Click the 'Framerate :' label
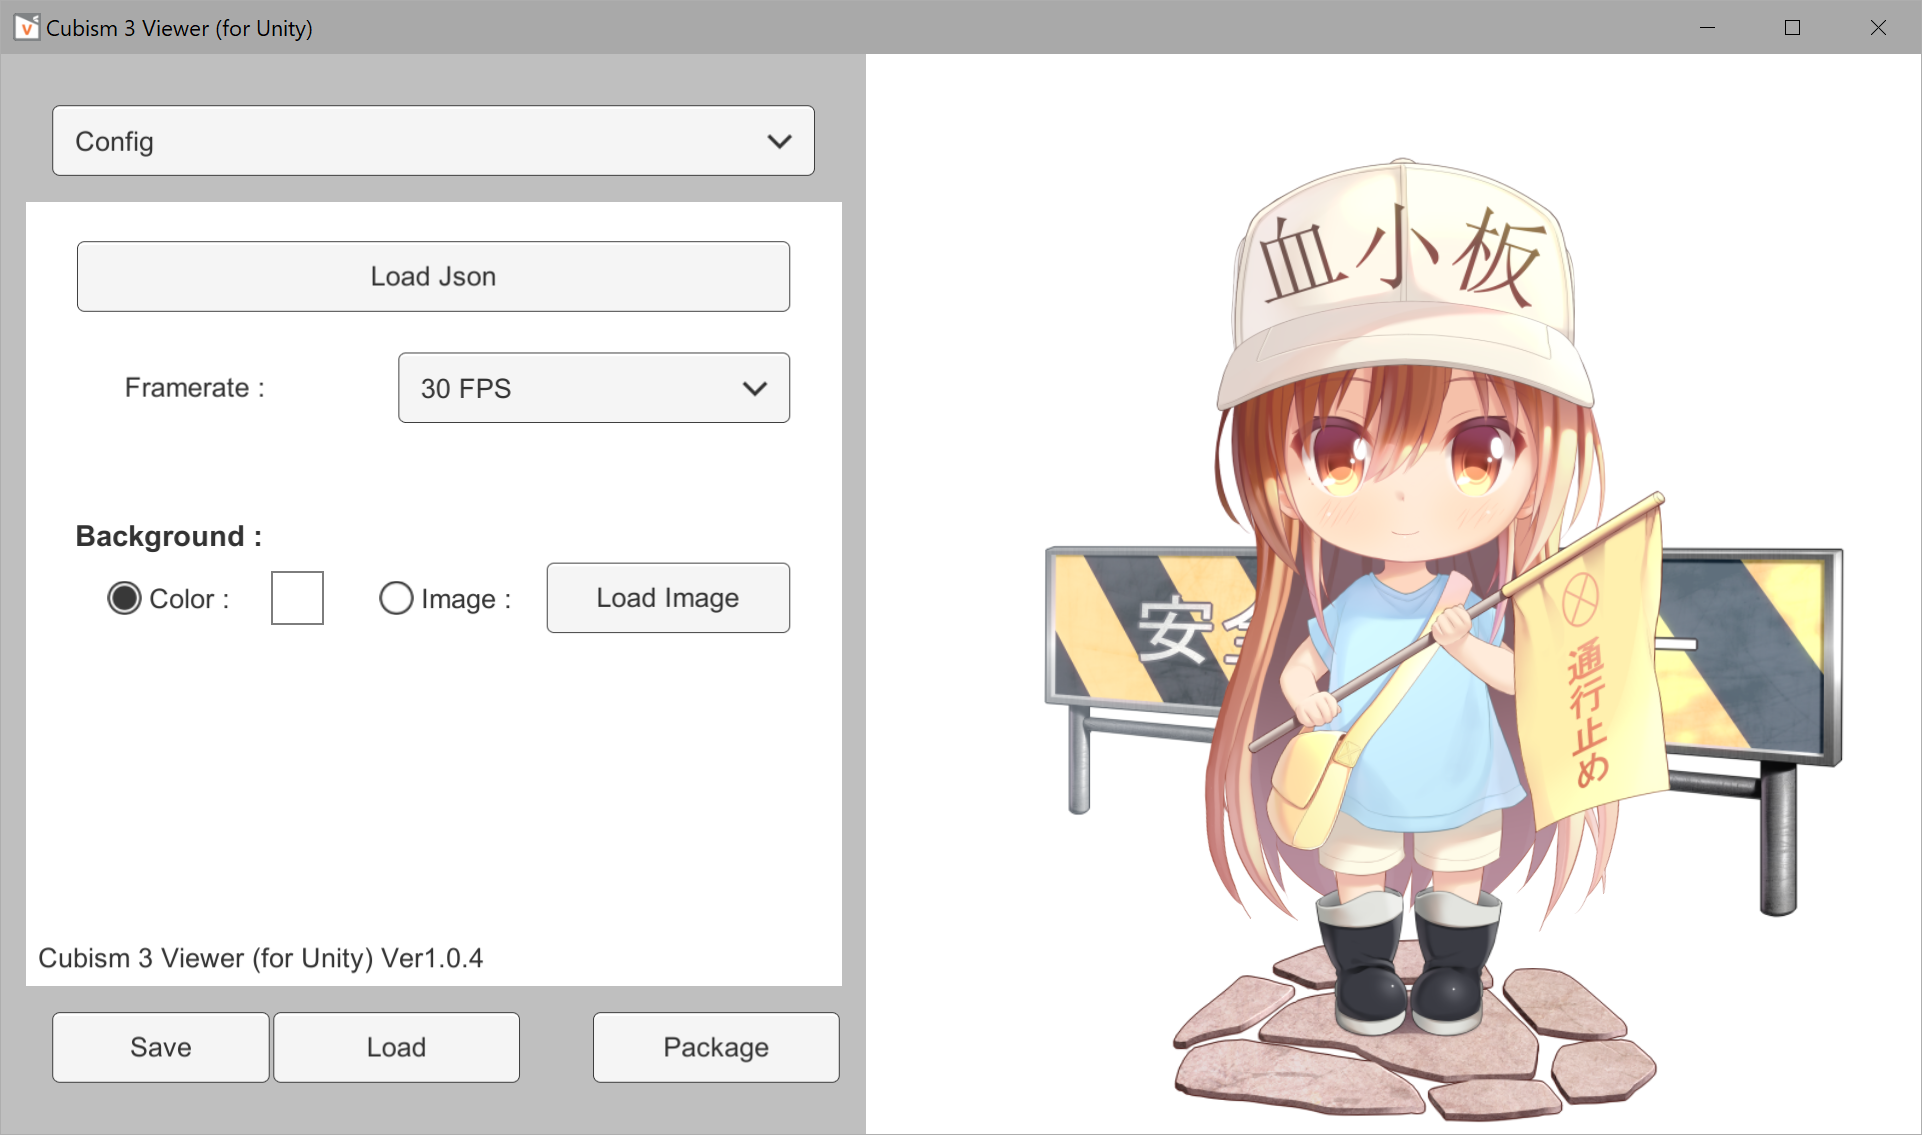Viewport: 1922px width, 1135px height. [195, 388]
